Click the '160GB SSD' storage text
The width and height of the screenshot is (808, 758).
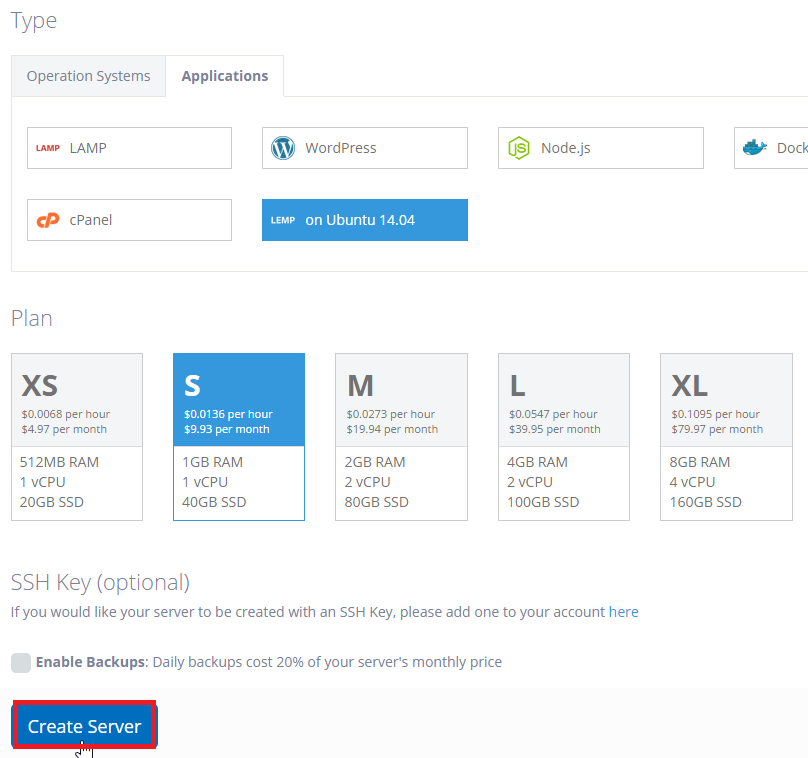705,502
